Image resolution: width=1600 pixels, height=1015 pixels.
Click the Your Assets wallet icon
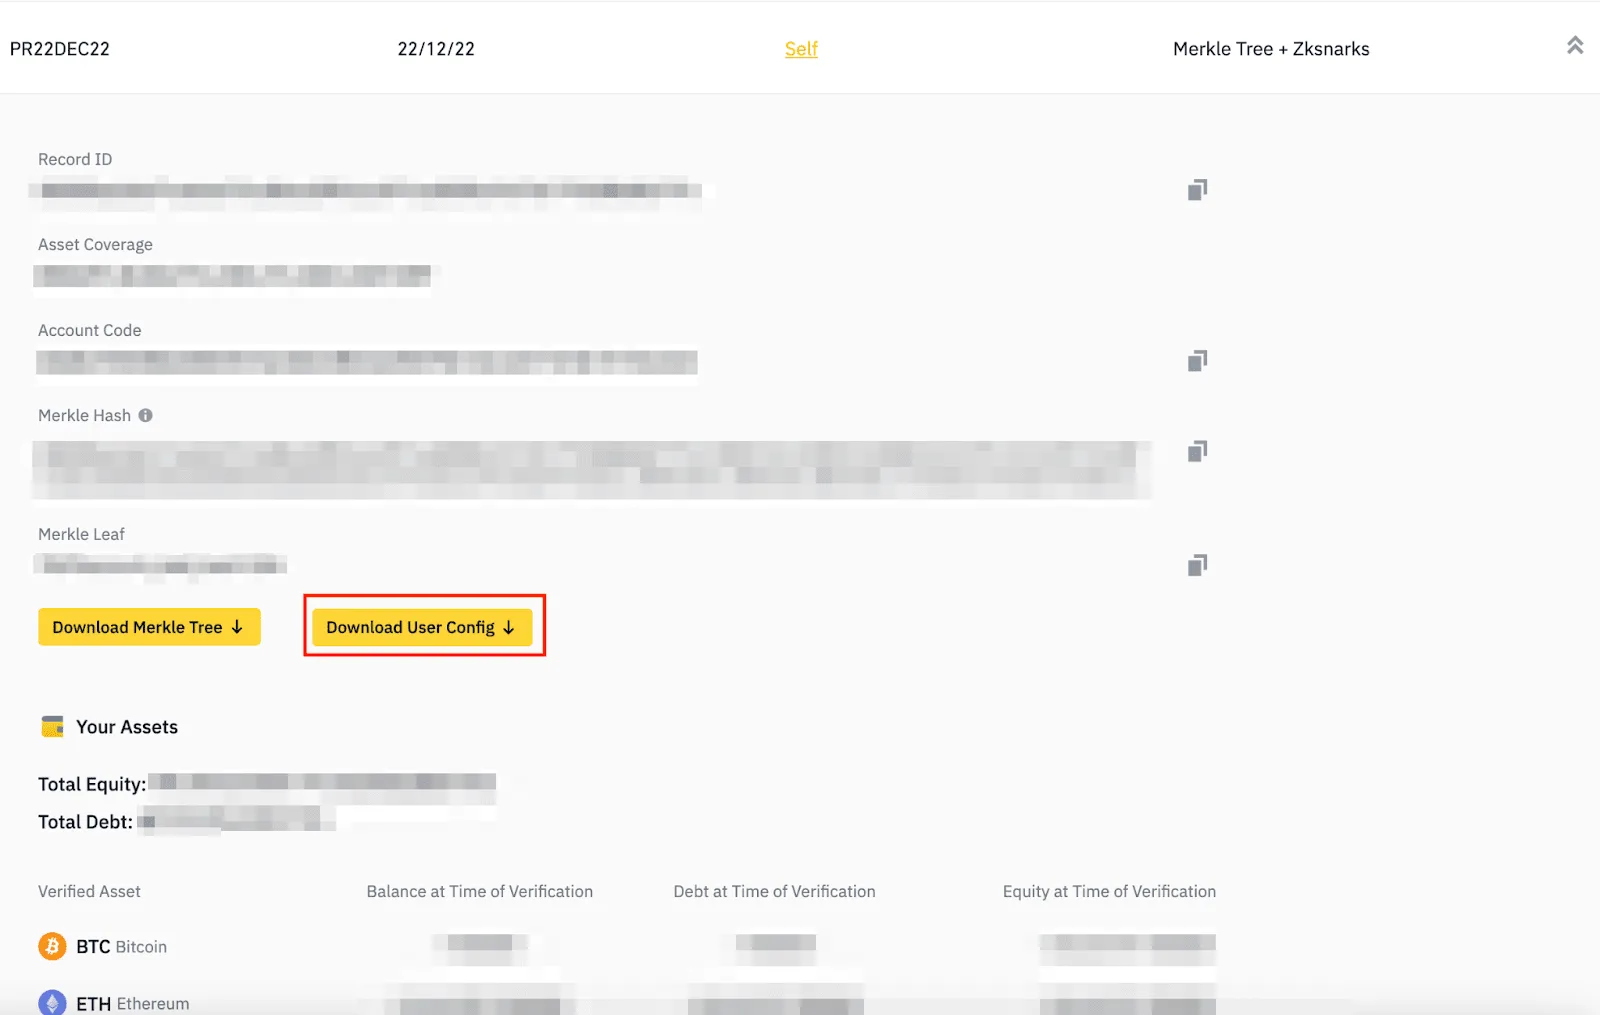[52, 727]
